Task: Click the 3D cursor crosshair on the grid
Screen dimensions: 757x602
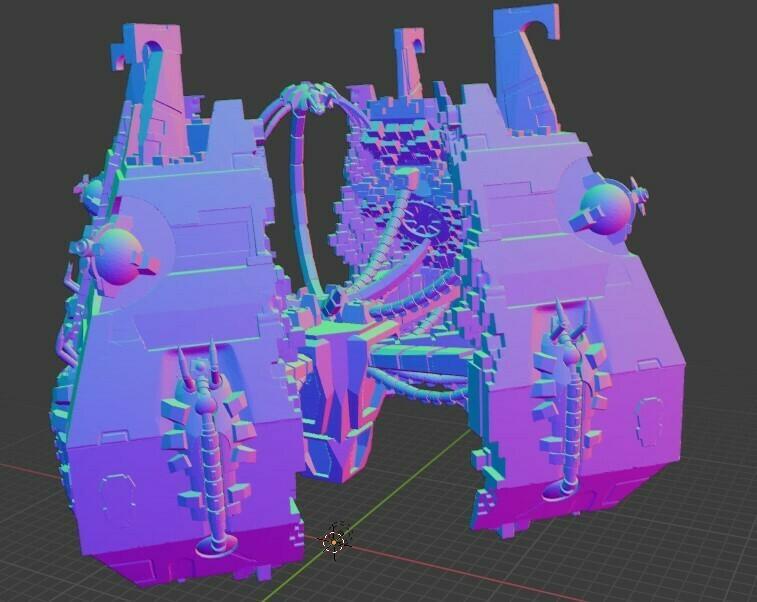Action: point(334,542)
